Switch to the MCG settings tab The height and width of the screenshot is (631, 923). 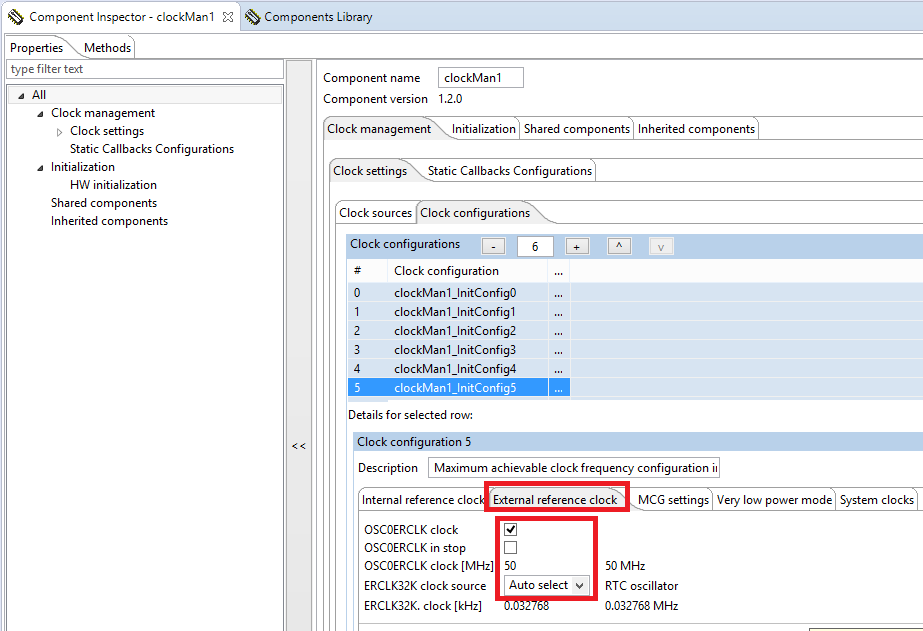673,500
